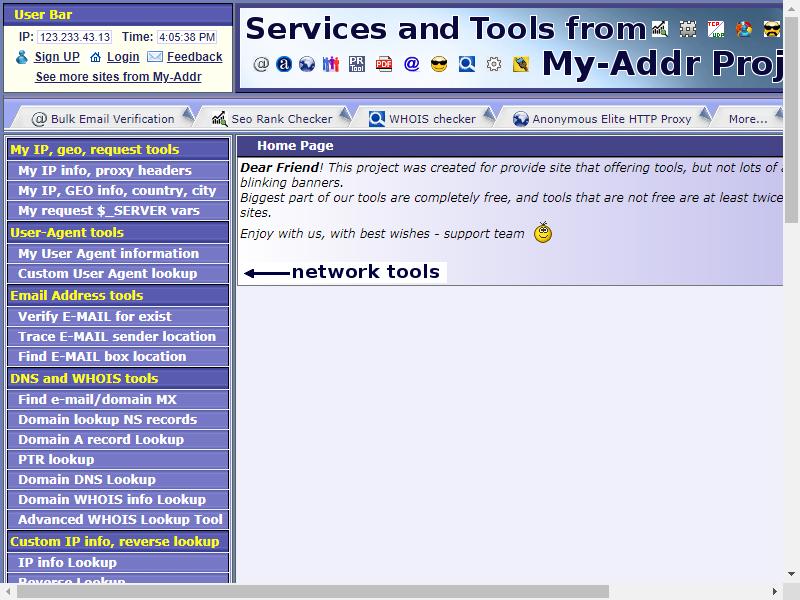Click the rank chart icon beside title
This screenshot has height=600, width=800.
pos(660,29)
